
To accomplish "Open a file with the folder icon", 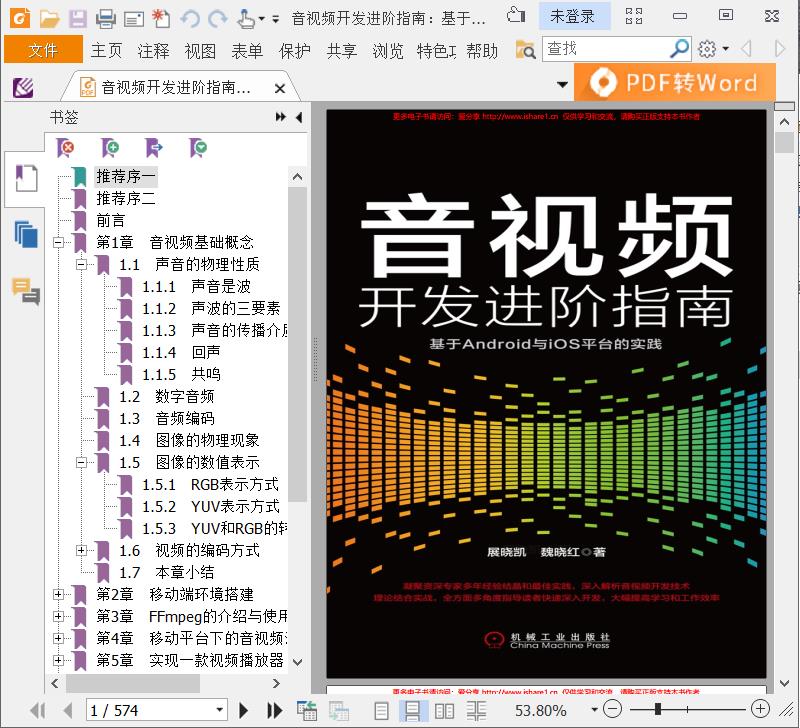I will (49, 18).
